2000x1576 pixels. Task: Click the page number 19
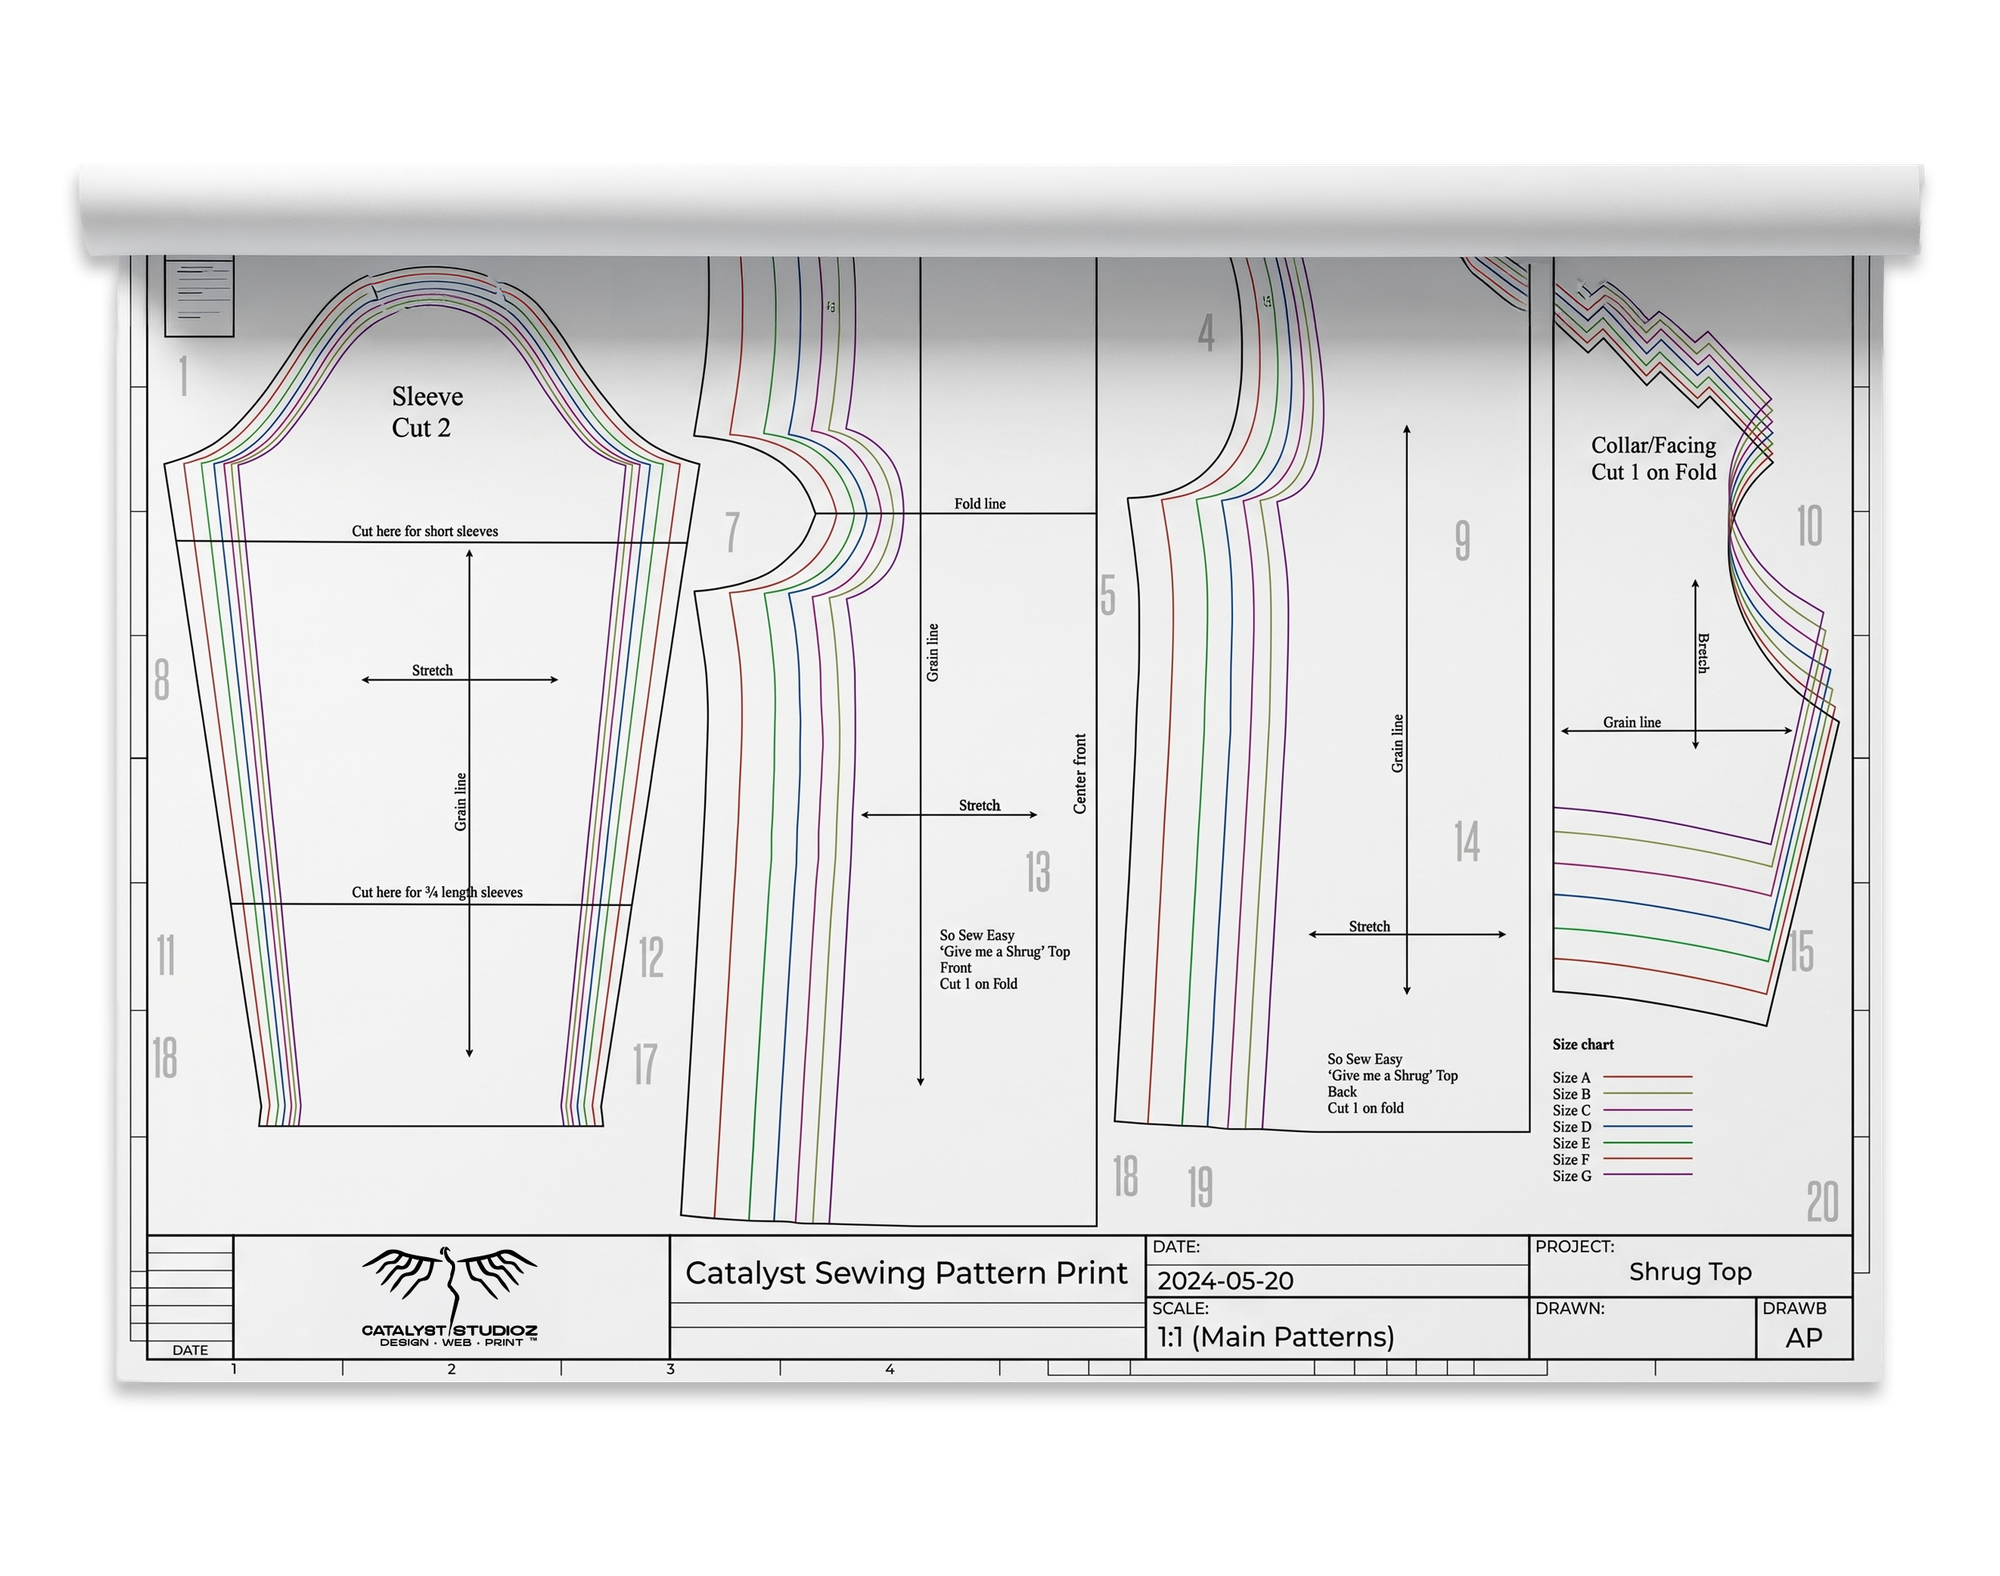pos(1200,1187)
